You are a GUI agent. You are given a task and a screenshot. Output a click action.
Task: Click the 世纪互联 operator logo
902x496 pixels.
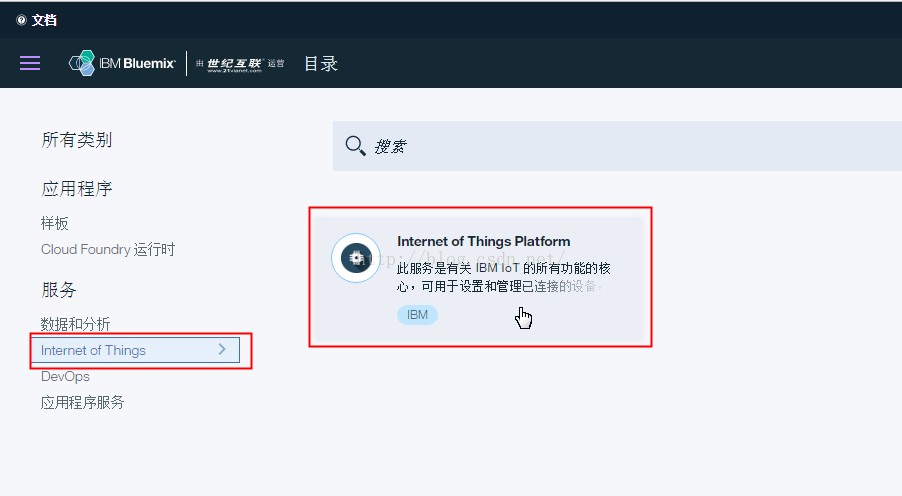coord(235,64)
